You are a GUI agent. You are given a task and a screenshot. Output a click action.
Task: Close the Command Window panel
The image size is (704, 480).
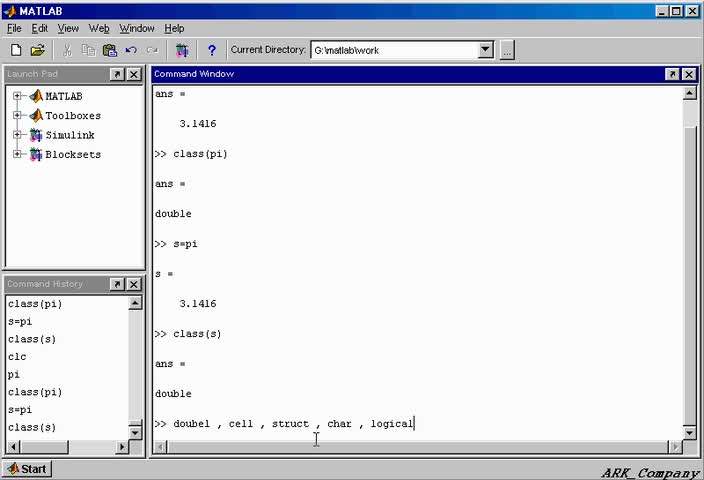(689, 74)
